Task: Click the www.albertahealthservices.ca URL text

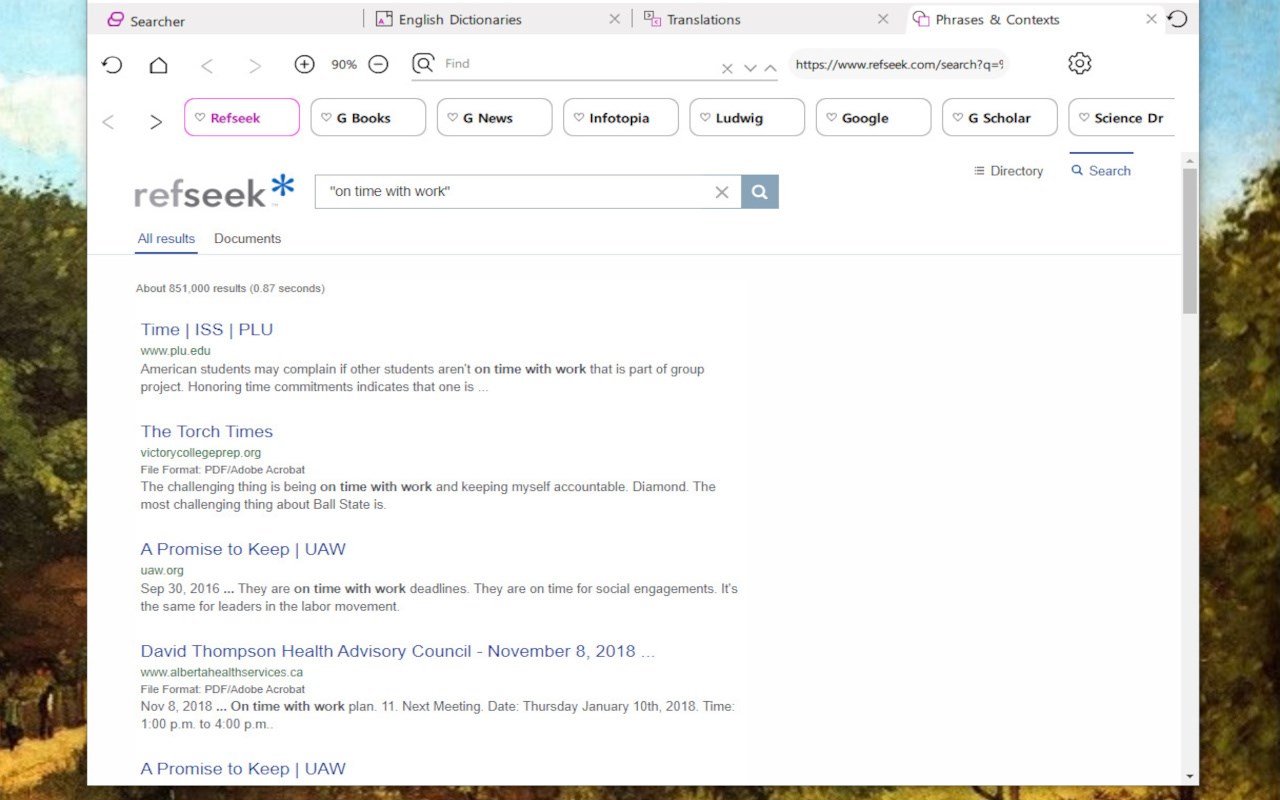Action: tap(221, 673)
